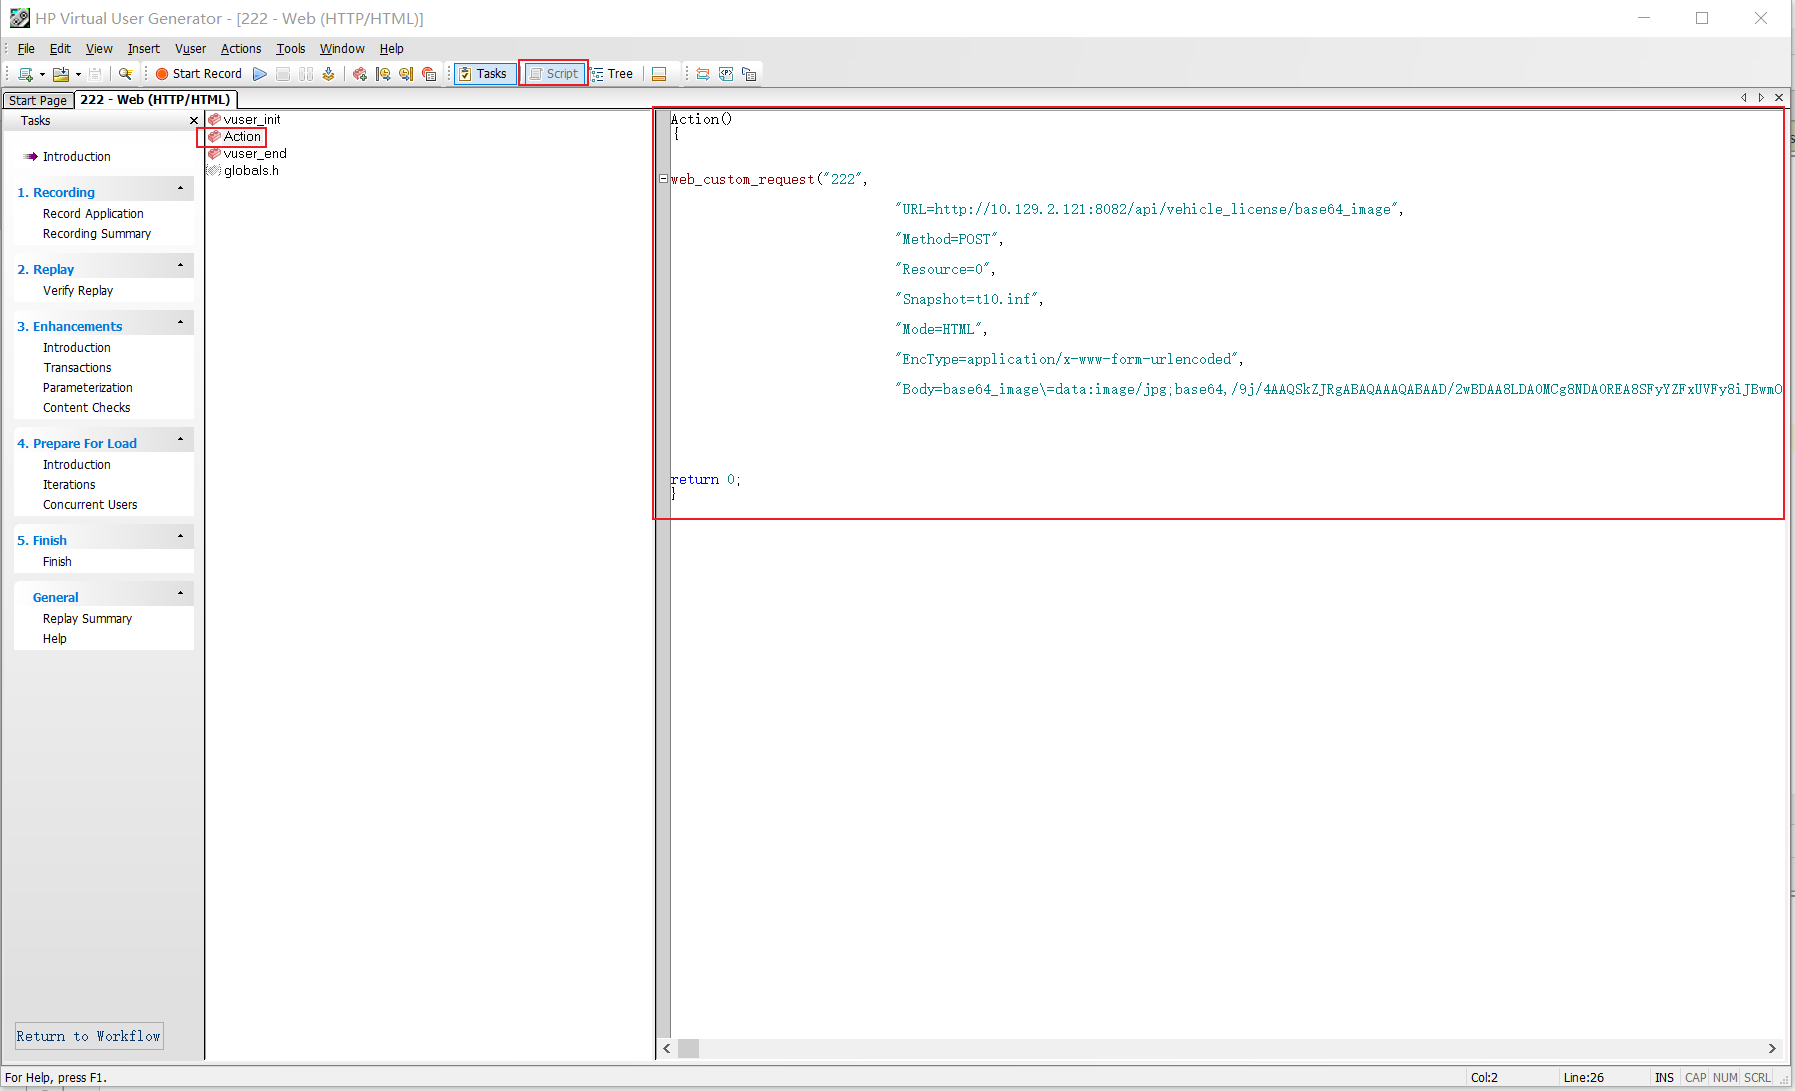Run the script with the Replay play icon

point(260,74)
